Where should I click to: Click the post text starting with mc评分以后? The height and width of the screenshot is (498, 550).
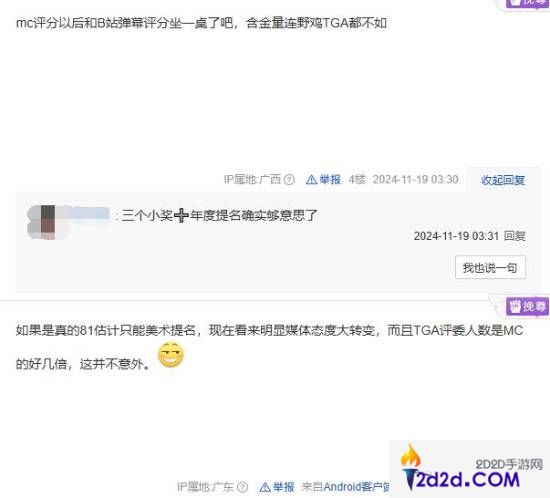tap(201, 23)
